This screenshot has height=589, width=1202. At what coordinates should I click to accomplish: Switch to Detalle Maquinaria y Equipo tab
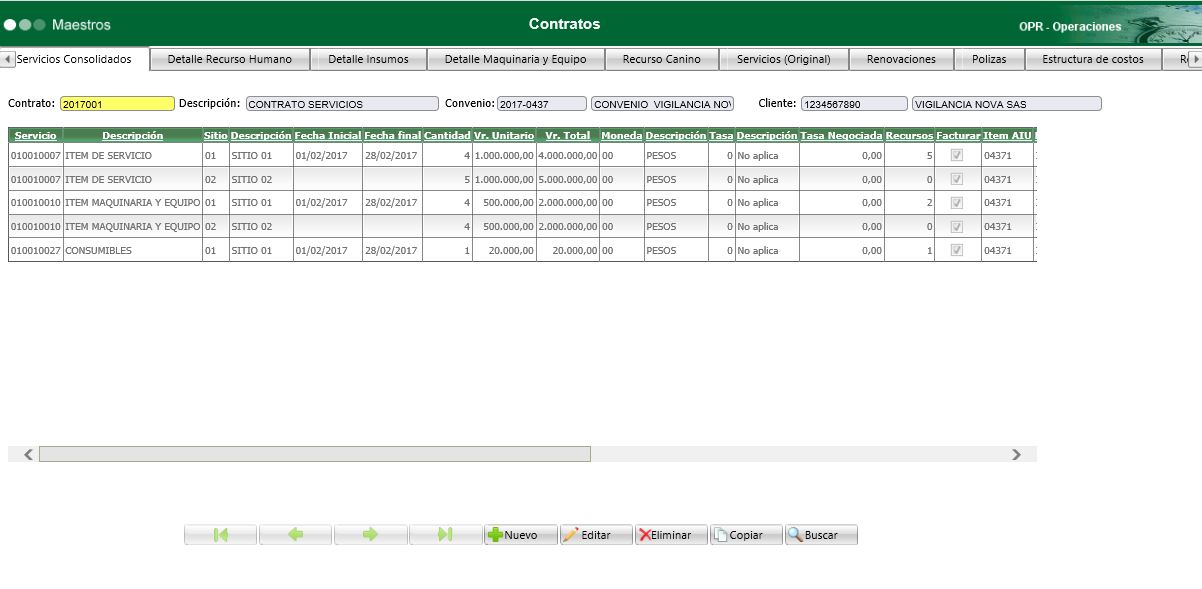516,59
